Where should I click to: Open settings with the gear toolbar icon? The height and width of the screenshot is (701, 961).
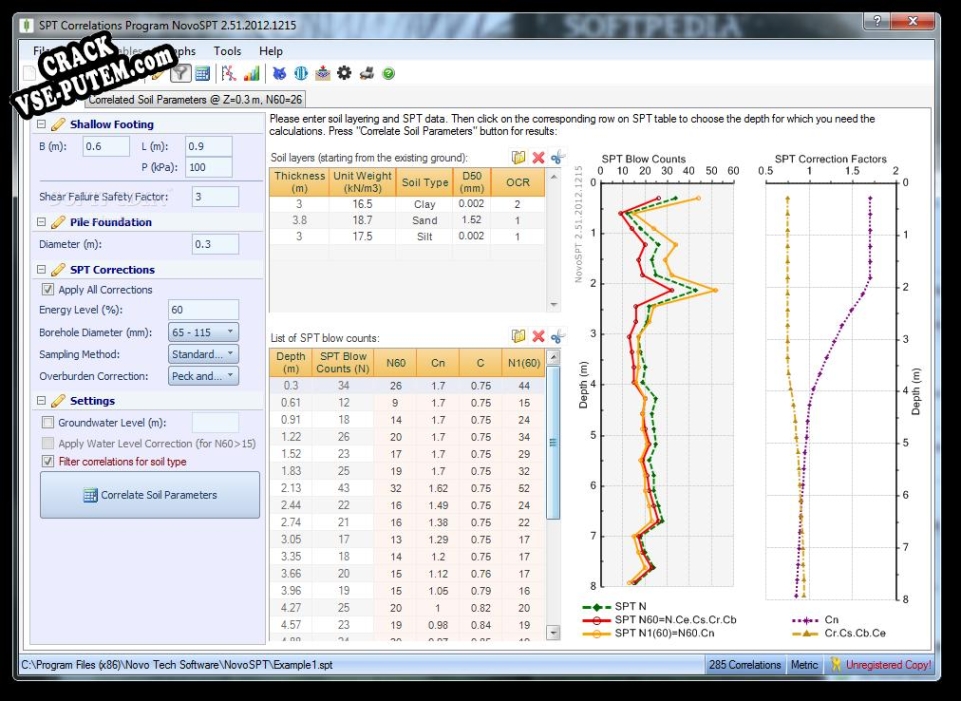(344, 74)
